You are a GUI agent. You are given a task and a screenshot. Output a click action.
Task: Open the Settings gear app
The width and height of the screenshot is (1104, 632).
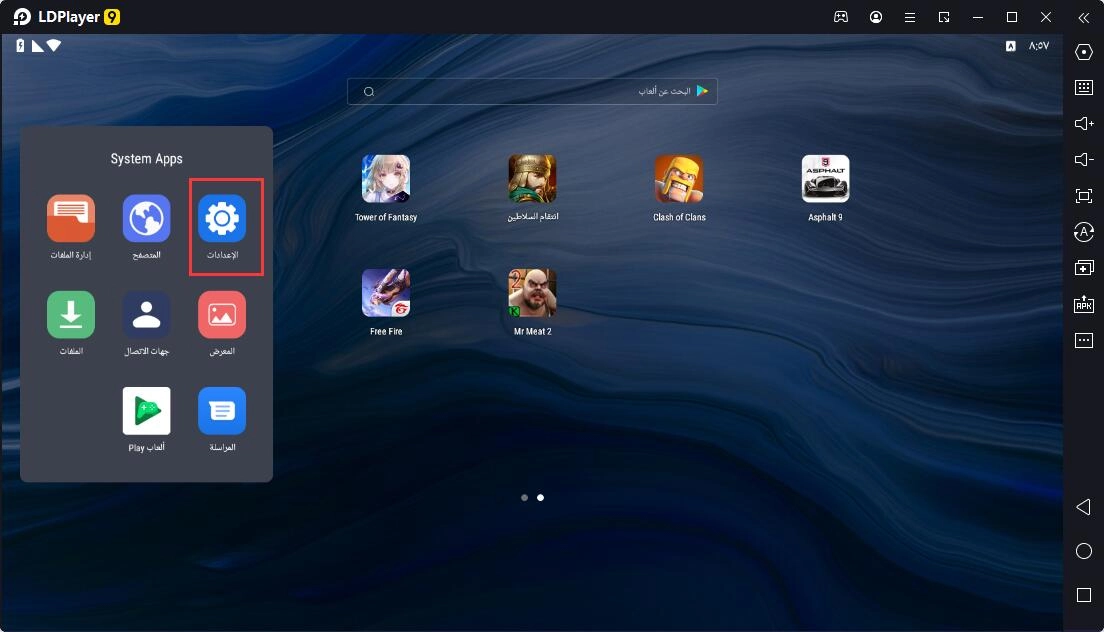coord(222,219)
